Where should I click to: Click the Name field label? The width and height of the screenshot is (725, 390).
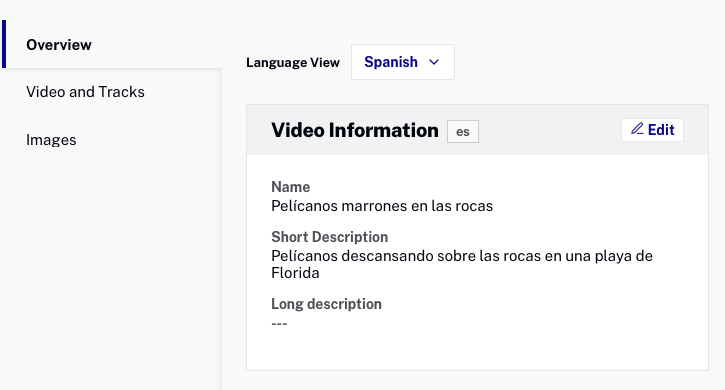[x=290, y=187]
